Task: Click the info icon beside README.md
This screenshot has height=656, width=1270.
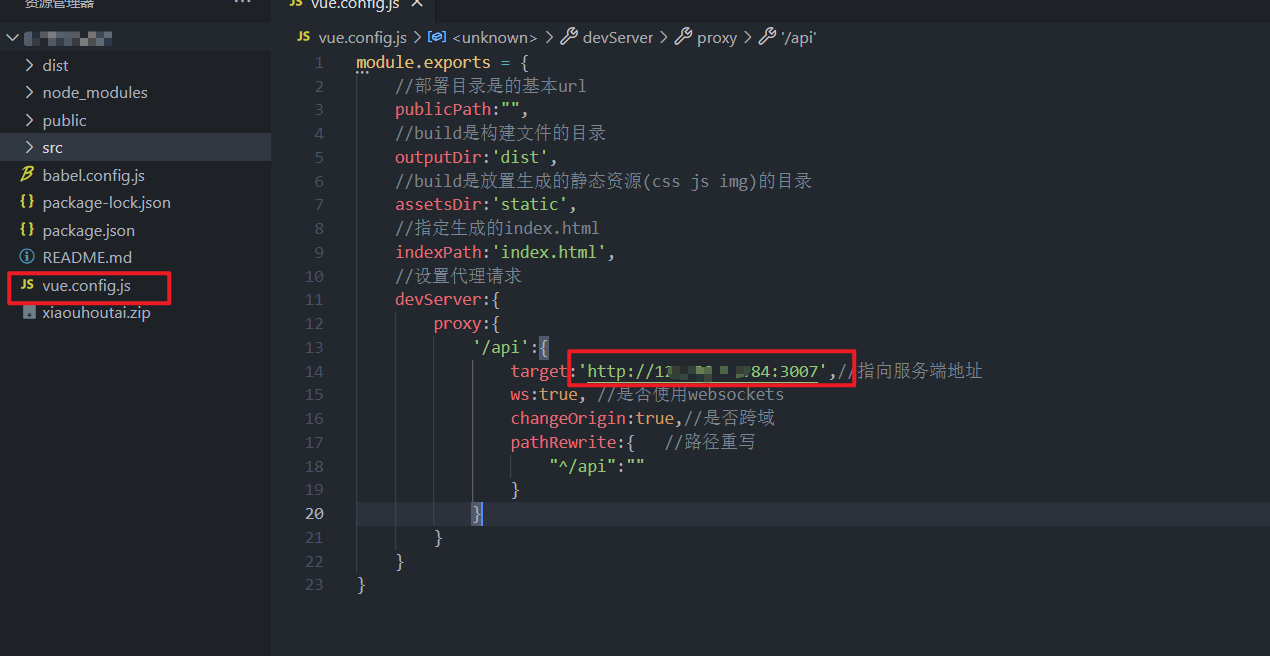Action: [27, 257]
